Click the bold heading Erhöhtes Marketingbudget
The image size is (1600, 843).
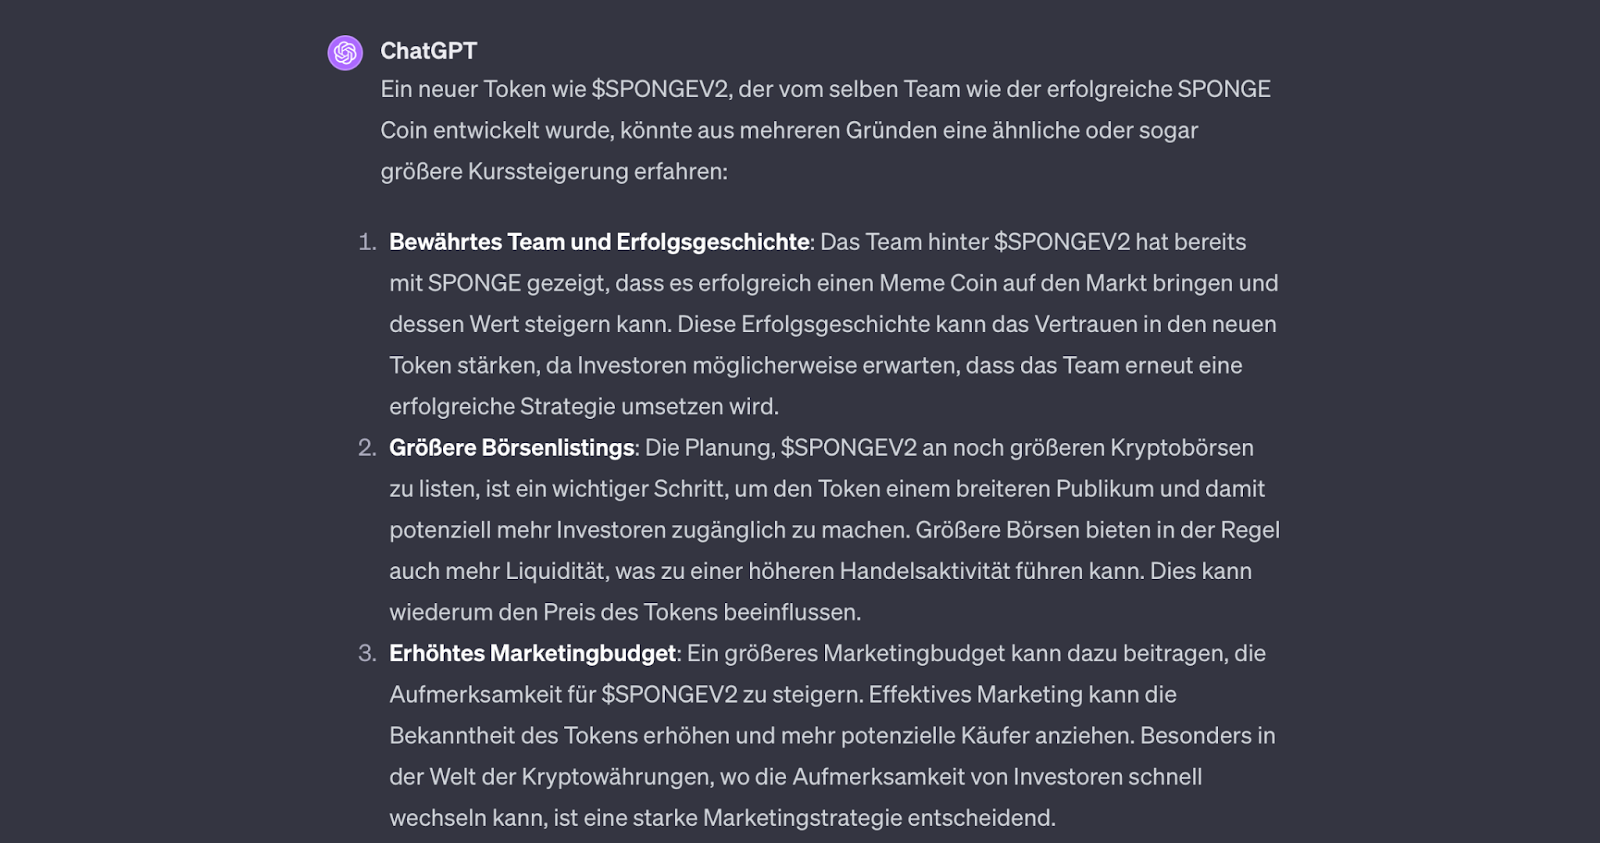point(533,654)
